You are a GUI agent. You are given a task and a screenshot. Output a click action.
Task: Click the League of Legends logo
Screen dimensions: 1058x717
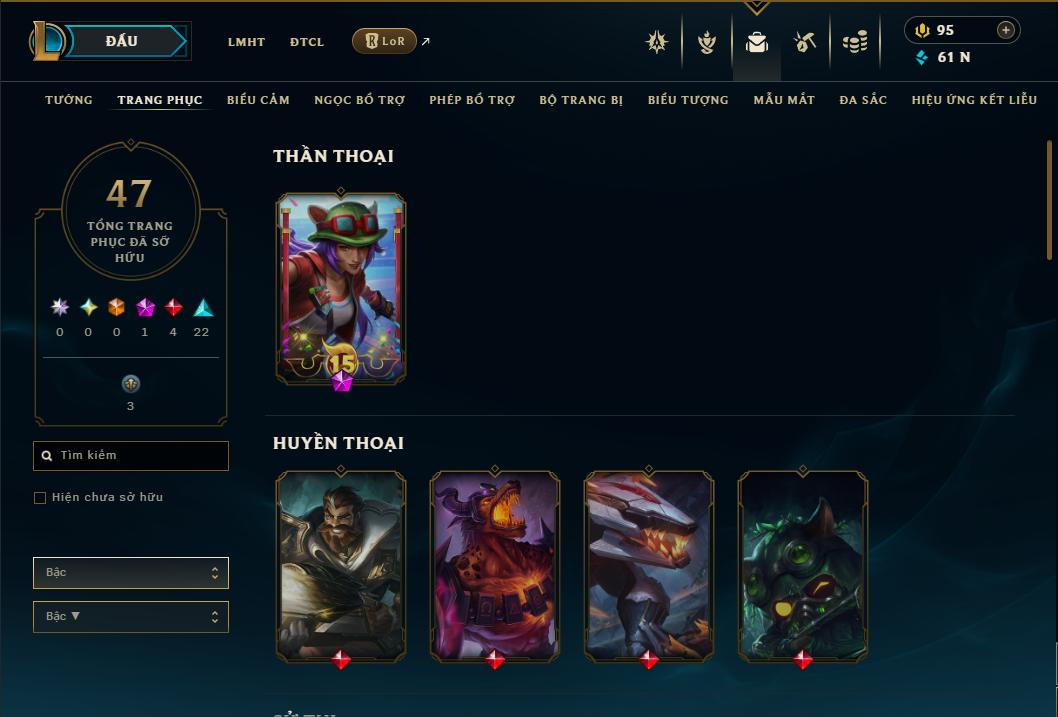pos(46,40)
